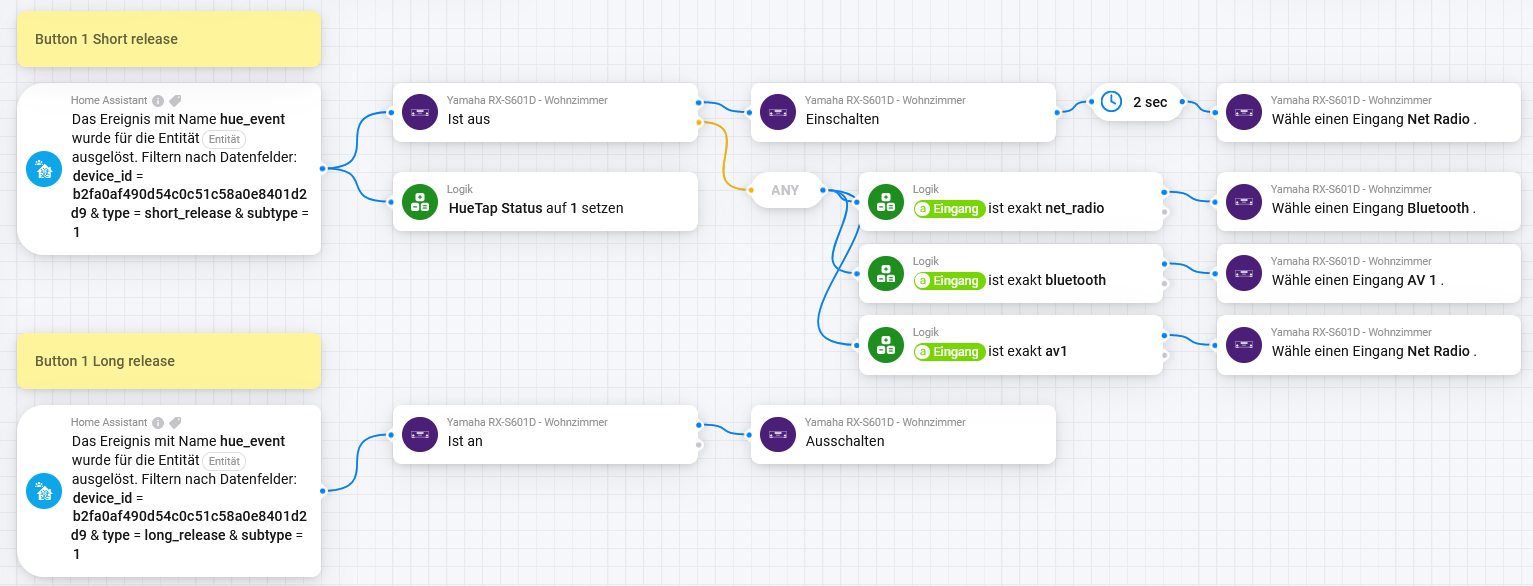Click the "ist exakt av1" text
Screen dimensions: 1533x586
click(x=1028, y=351)
